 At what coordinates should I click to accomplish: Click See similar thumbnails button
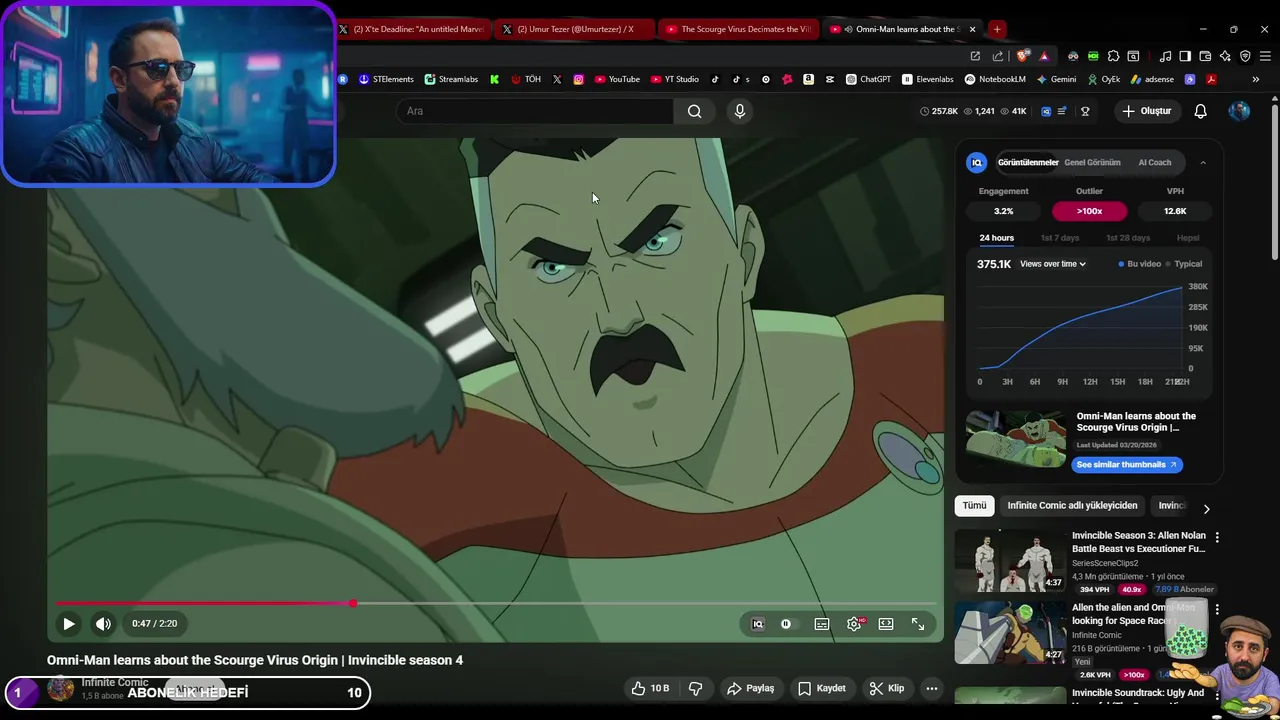coord(1127,464)
